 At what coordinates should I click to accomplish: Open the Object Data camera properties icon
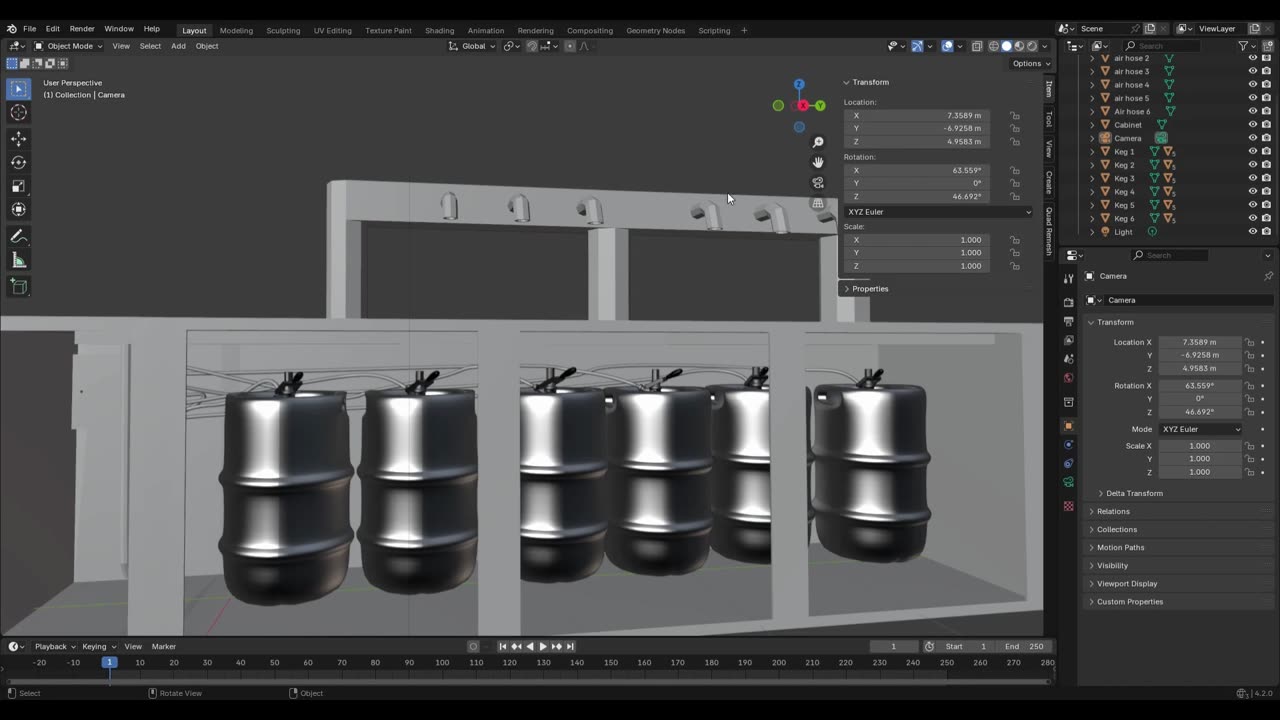click(1068, 482)
